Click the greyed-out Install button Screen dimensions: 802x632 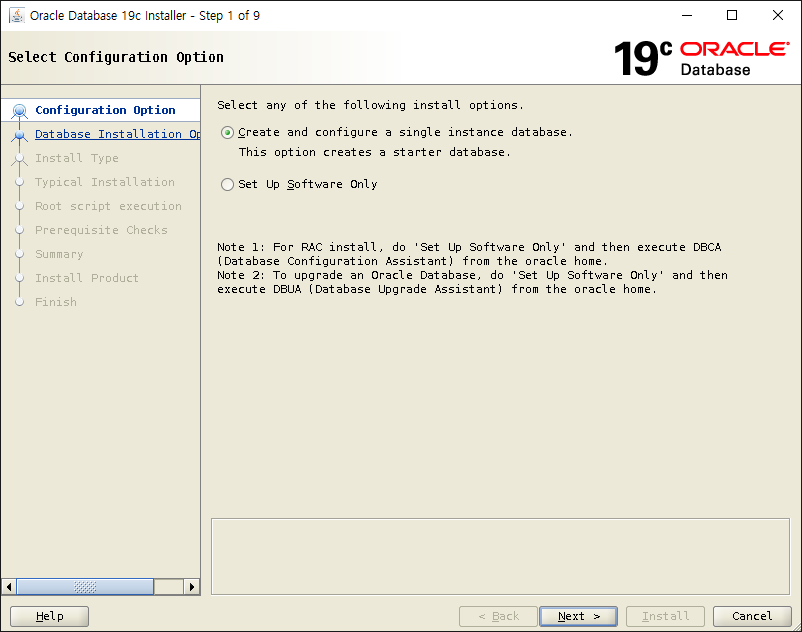click(x=665, y=616)
